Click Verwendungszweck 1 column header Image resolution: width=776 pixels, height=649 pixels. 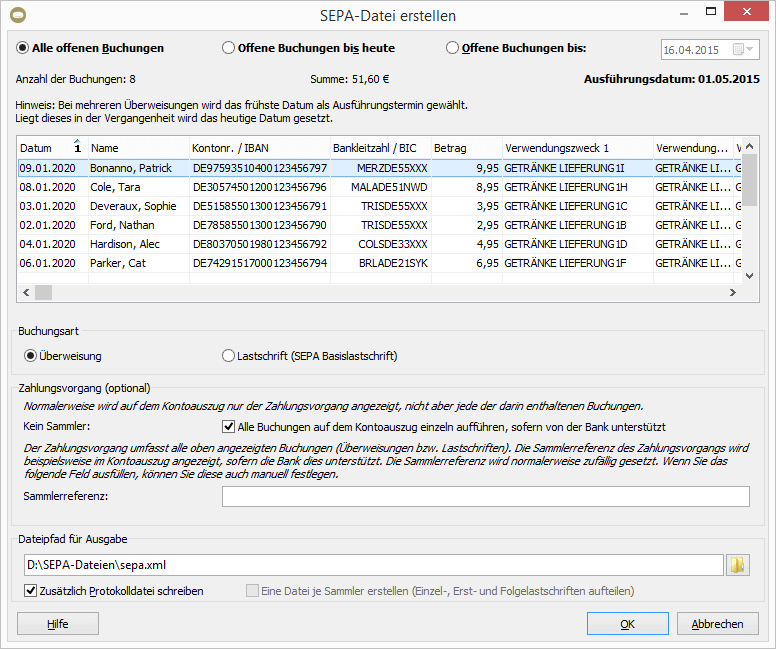point(578,148)
